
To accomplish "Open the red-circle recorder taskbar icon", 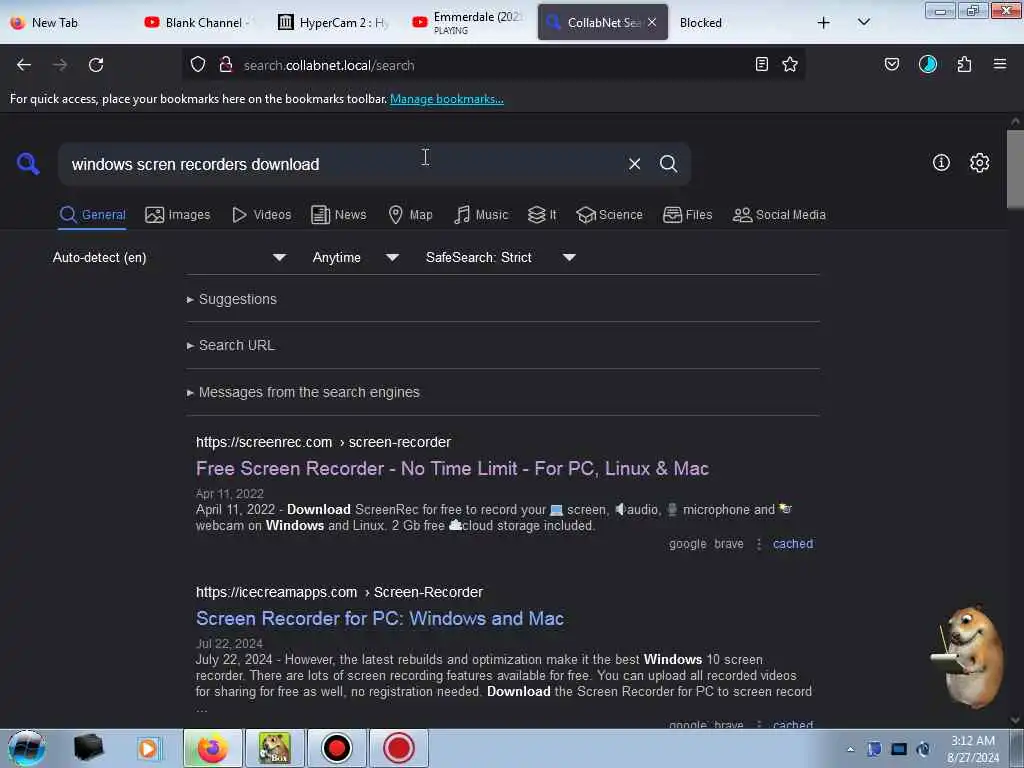I will pyautogui.click(x=398, y=748).
